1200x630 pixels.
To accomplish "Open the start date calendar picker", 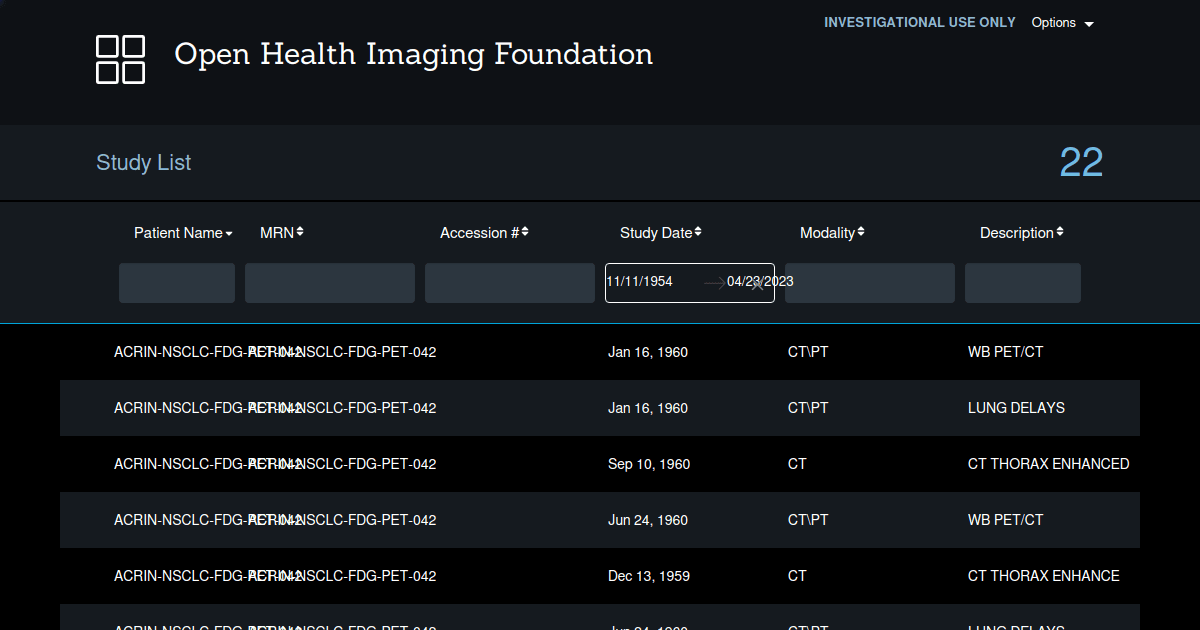I will (x=640, y=282).
